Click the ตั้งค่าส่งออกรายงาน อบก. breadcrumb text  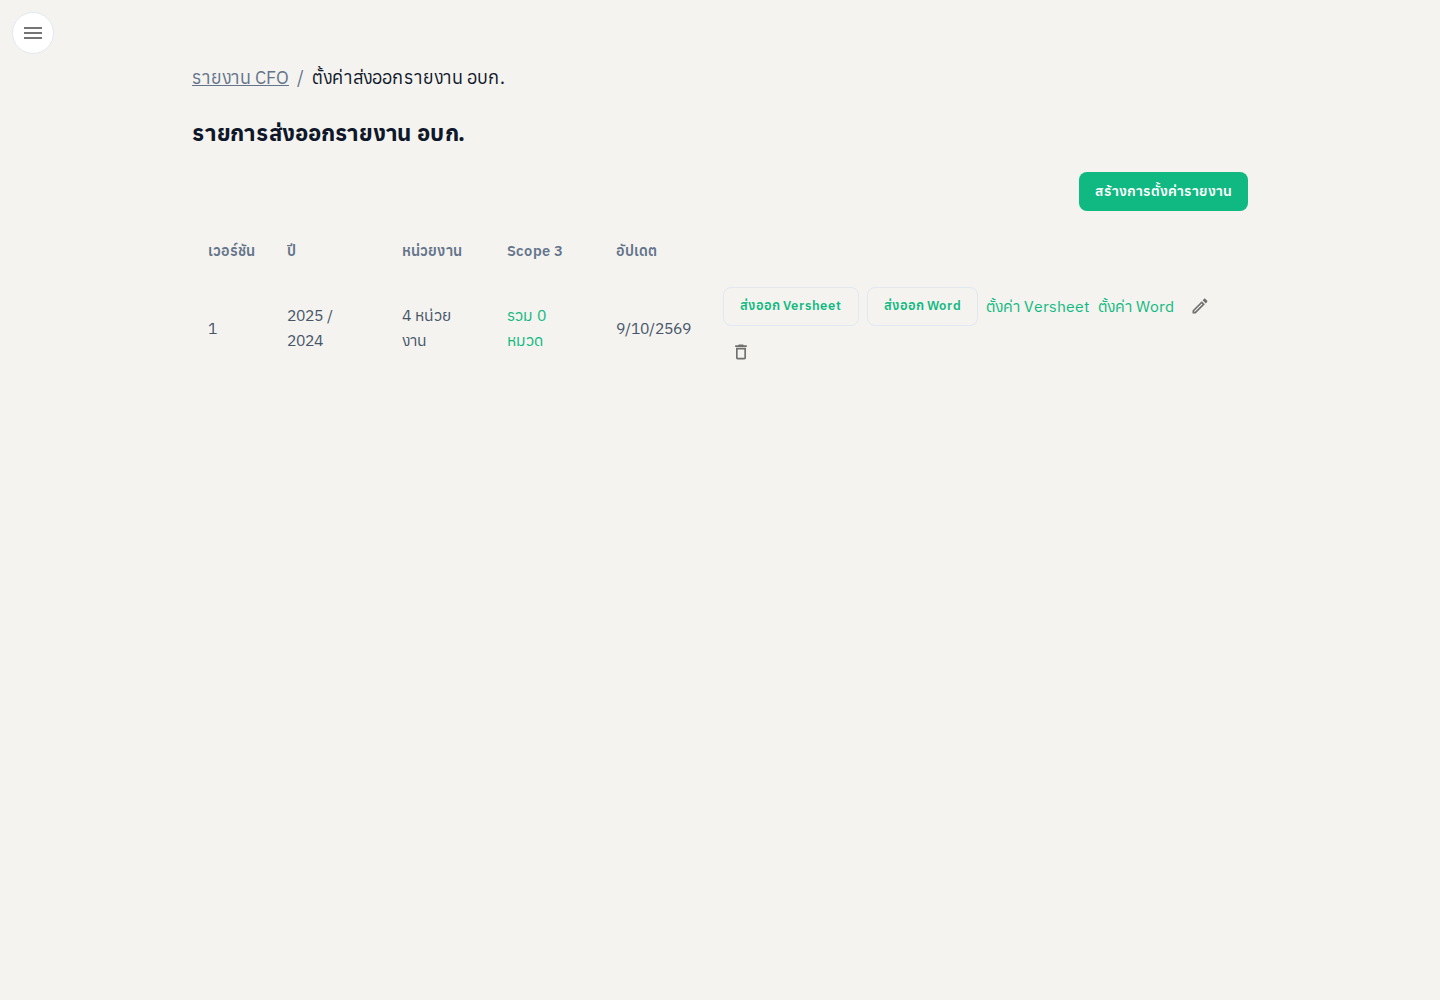(x=408, y=78)
